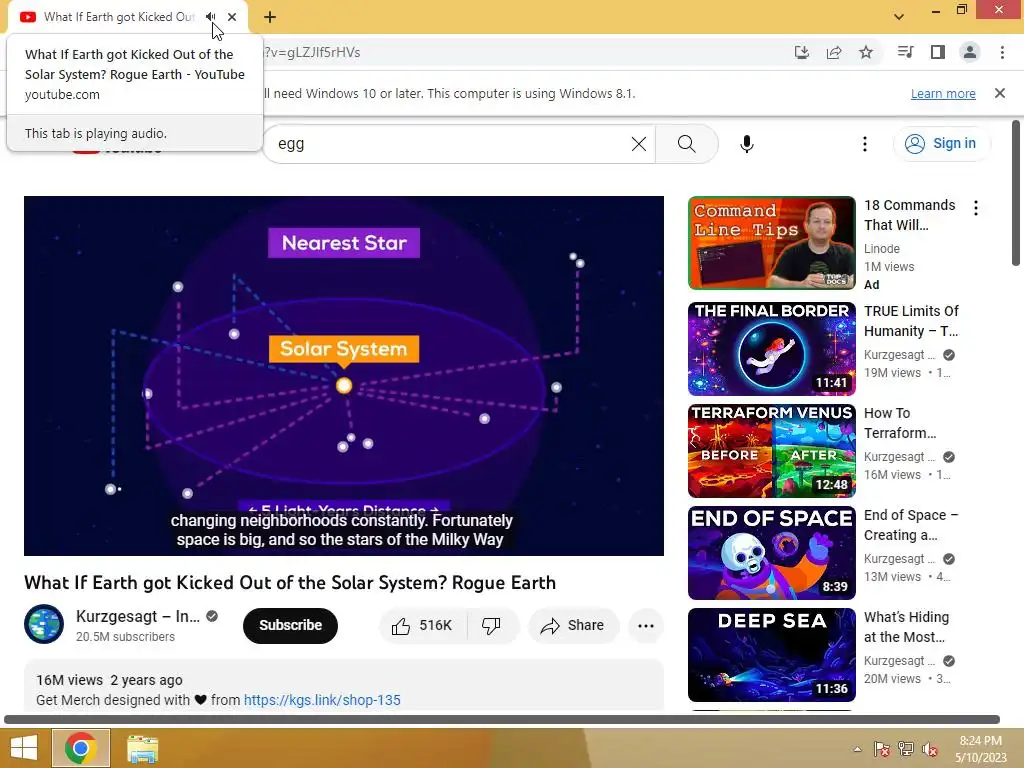Open YouTube settings three-dot menu
The width and height of the screenshot is (1024, 768).
coord(865,144)
